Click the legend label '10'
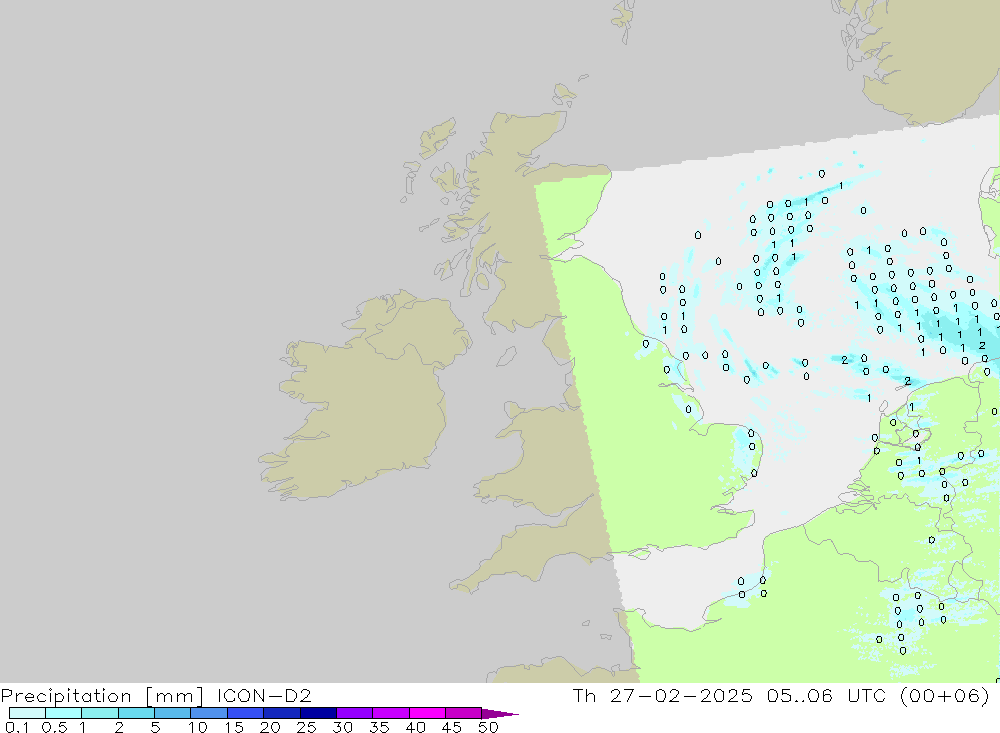 [197, 727]
